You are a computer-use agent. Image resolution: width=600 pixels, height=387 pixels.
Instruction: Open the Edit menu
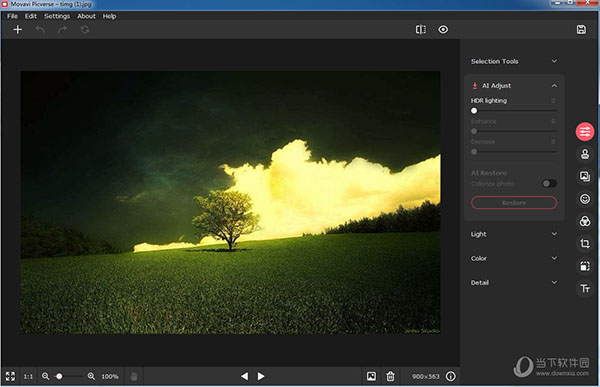[x=31, y=16]
